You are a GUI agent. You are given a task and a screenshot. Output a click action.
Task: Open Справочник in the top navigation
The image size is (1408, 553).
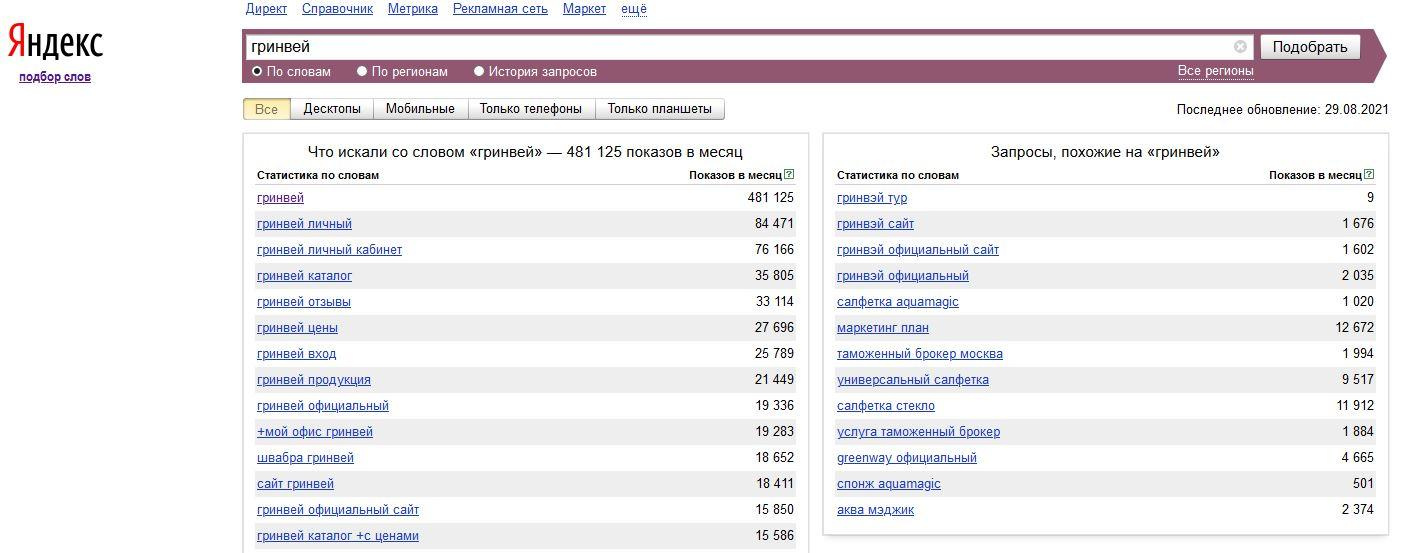click(337, 9)
